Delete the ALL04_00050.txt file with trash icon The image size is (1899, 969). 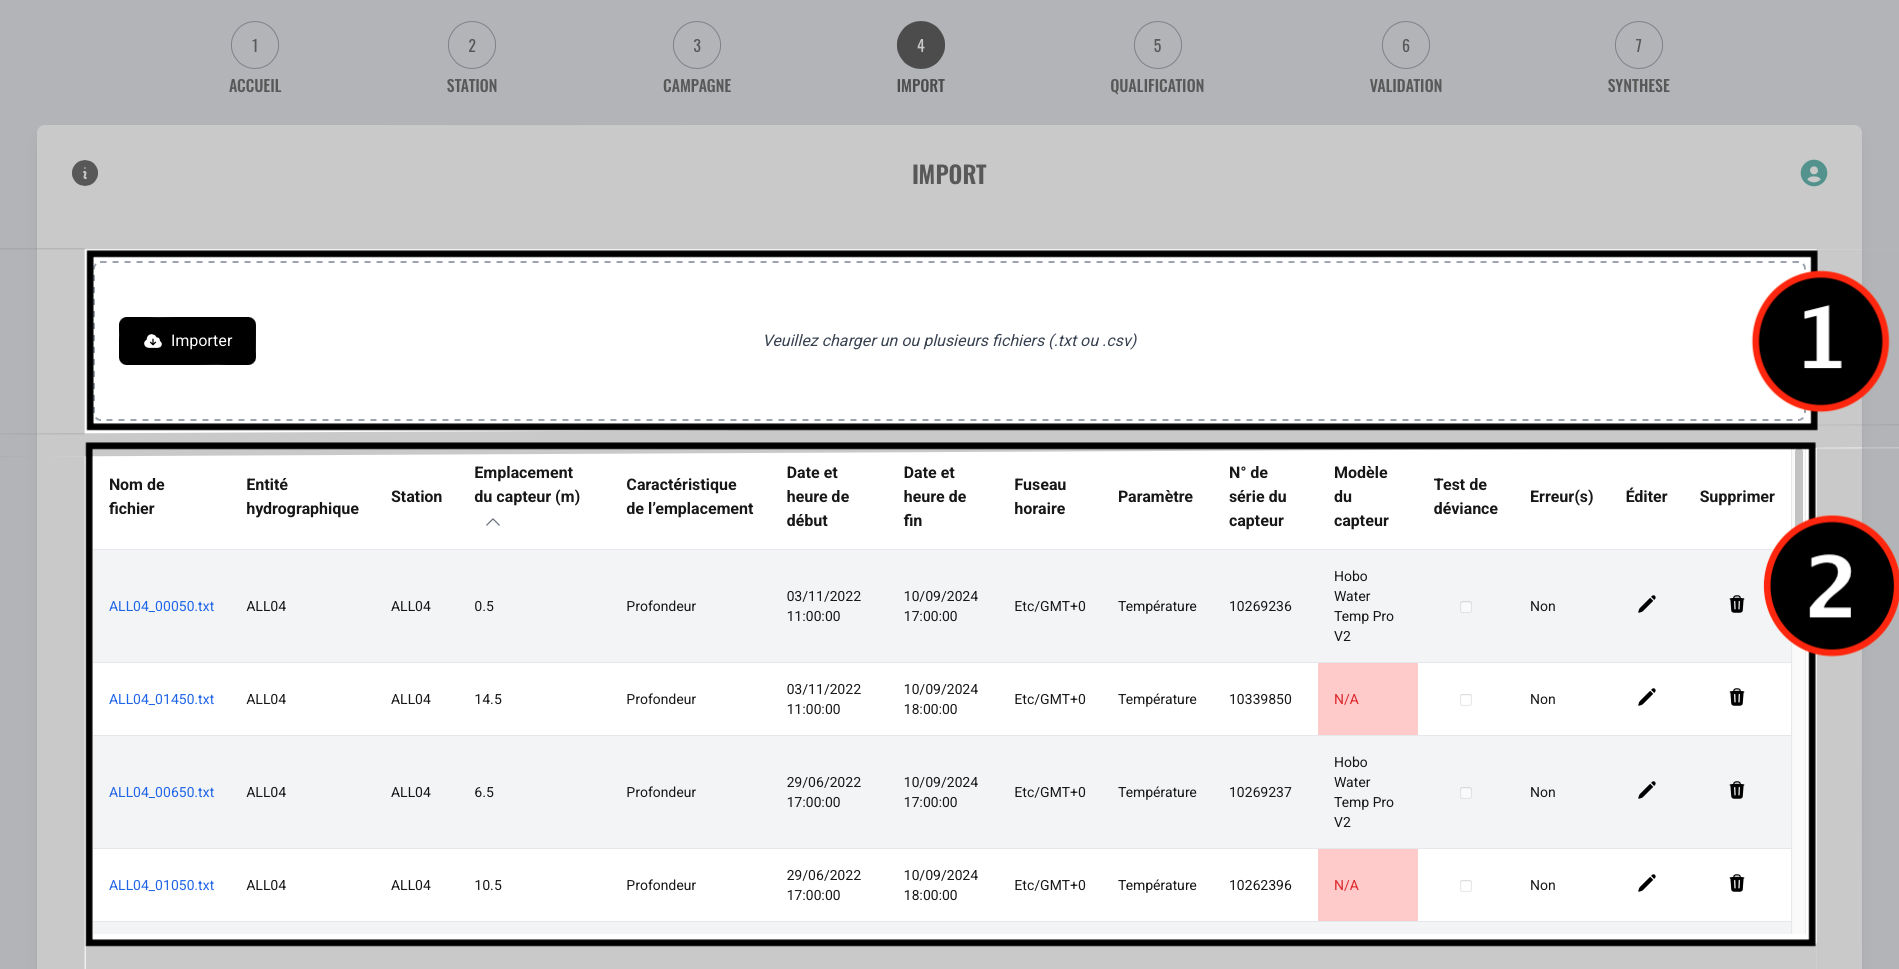(1737, 604)
